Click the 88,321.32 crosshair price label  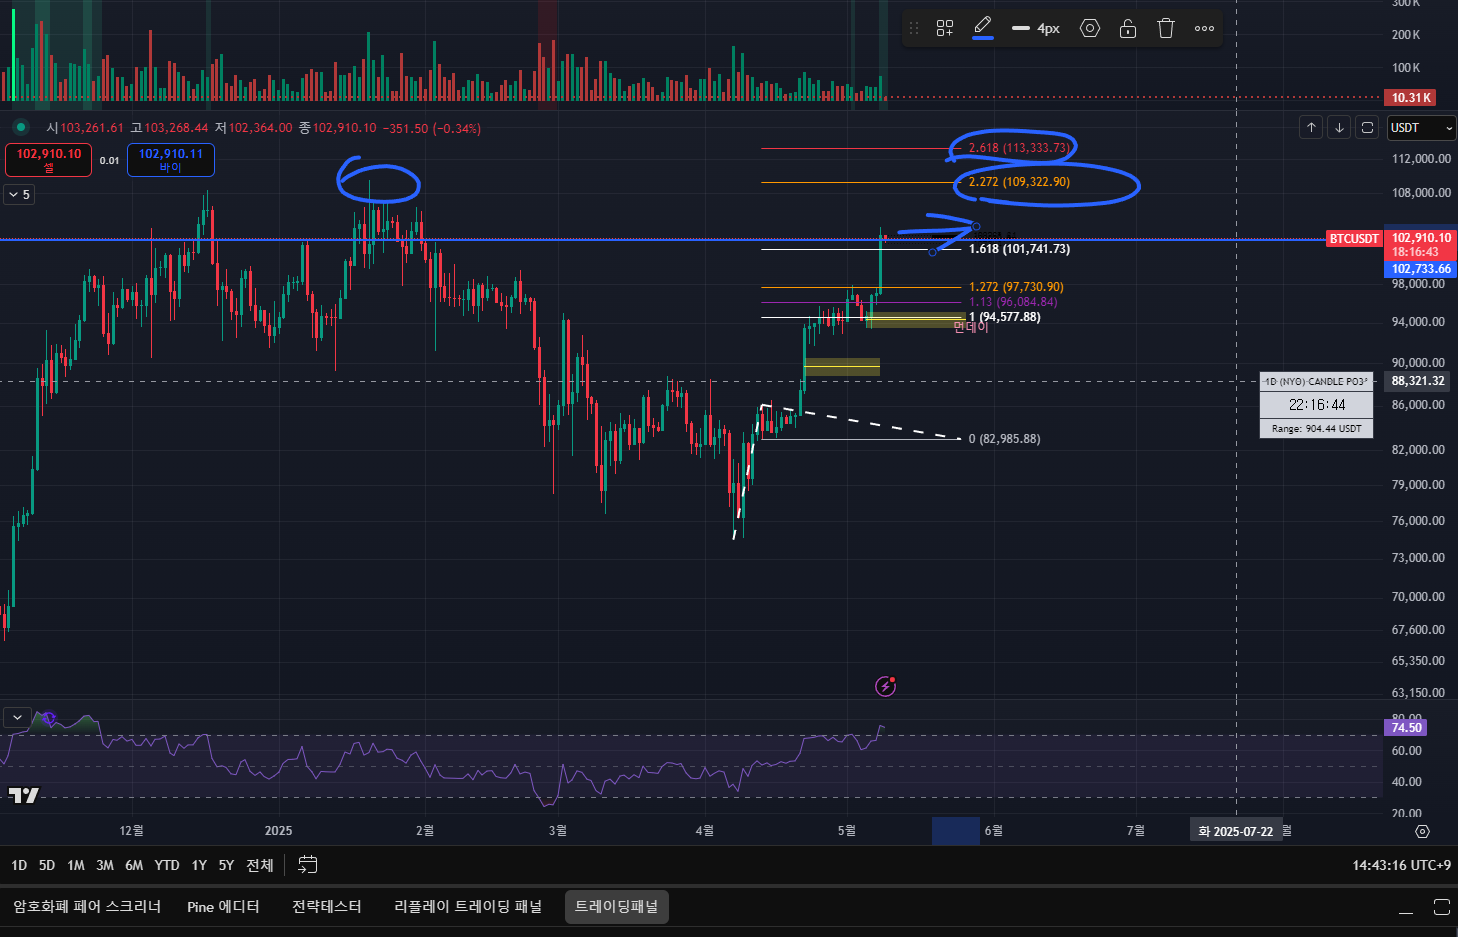tap(1418, 381)
